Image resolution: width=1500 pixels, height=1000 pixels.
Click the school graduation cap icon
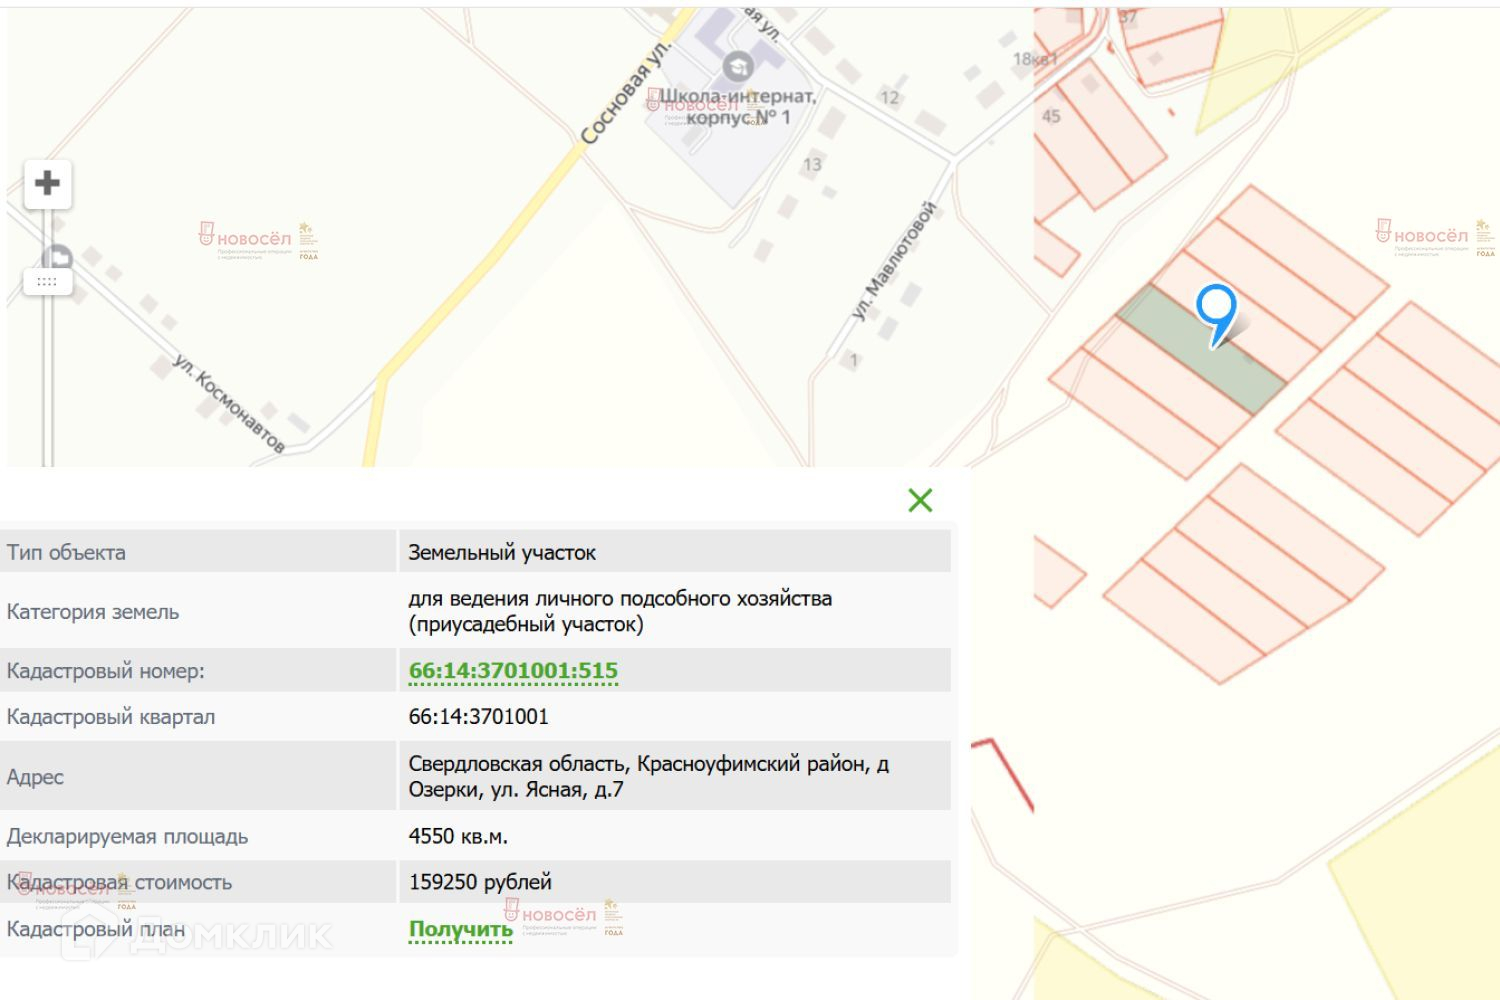click(738, 67)
